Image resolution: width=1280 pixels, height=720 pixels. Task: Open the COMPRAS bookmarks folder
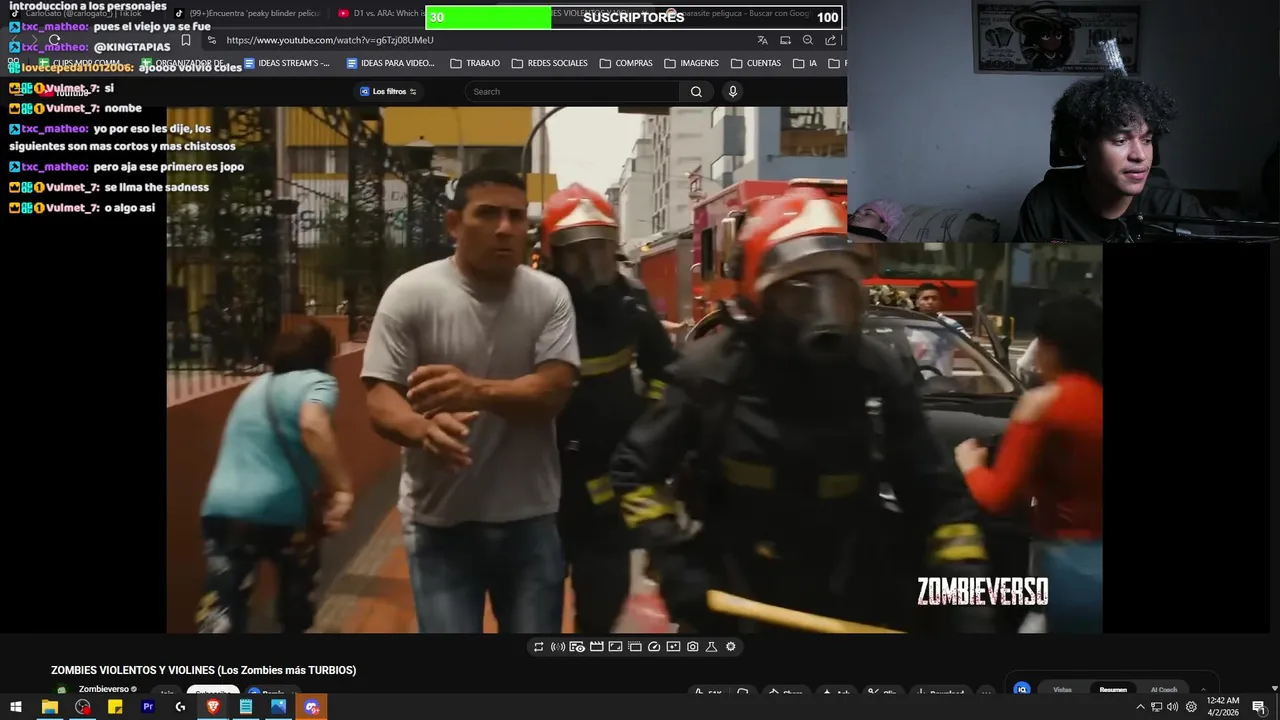coord(626,63)
